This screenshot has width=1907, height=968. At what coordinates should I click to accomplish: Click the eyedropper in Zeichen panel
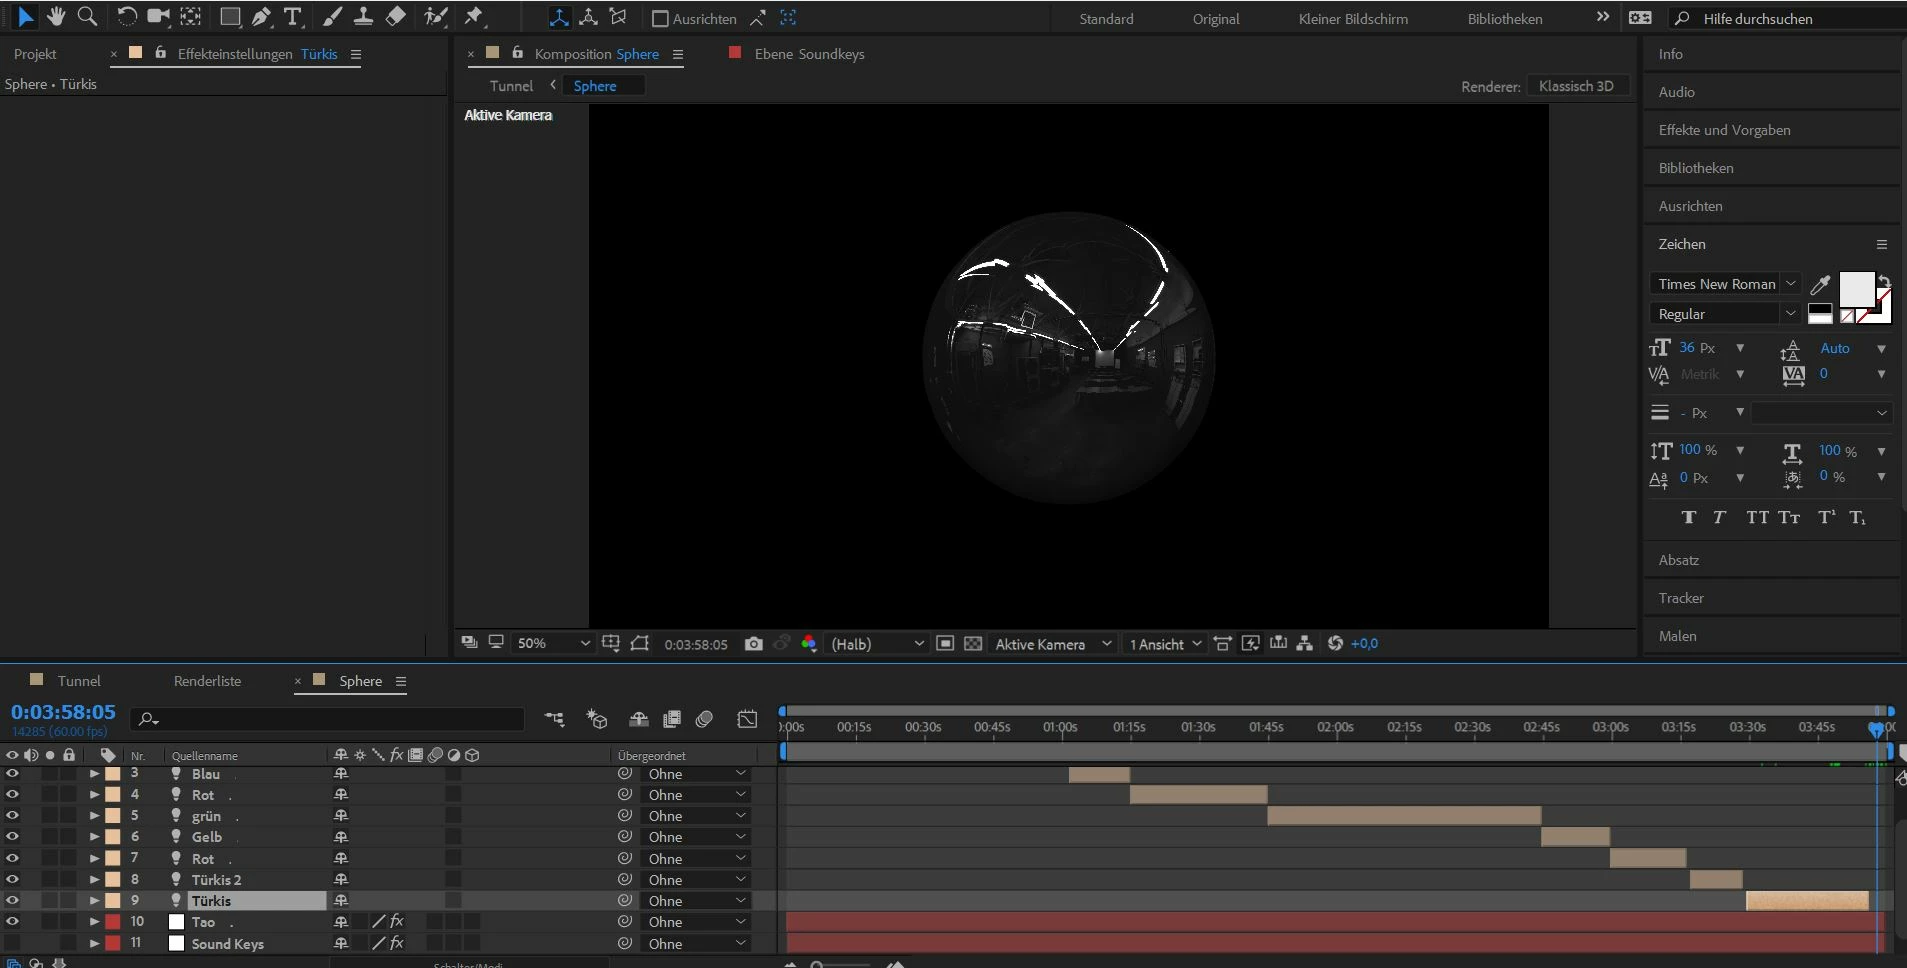(1820, 285)
